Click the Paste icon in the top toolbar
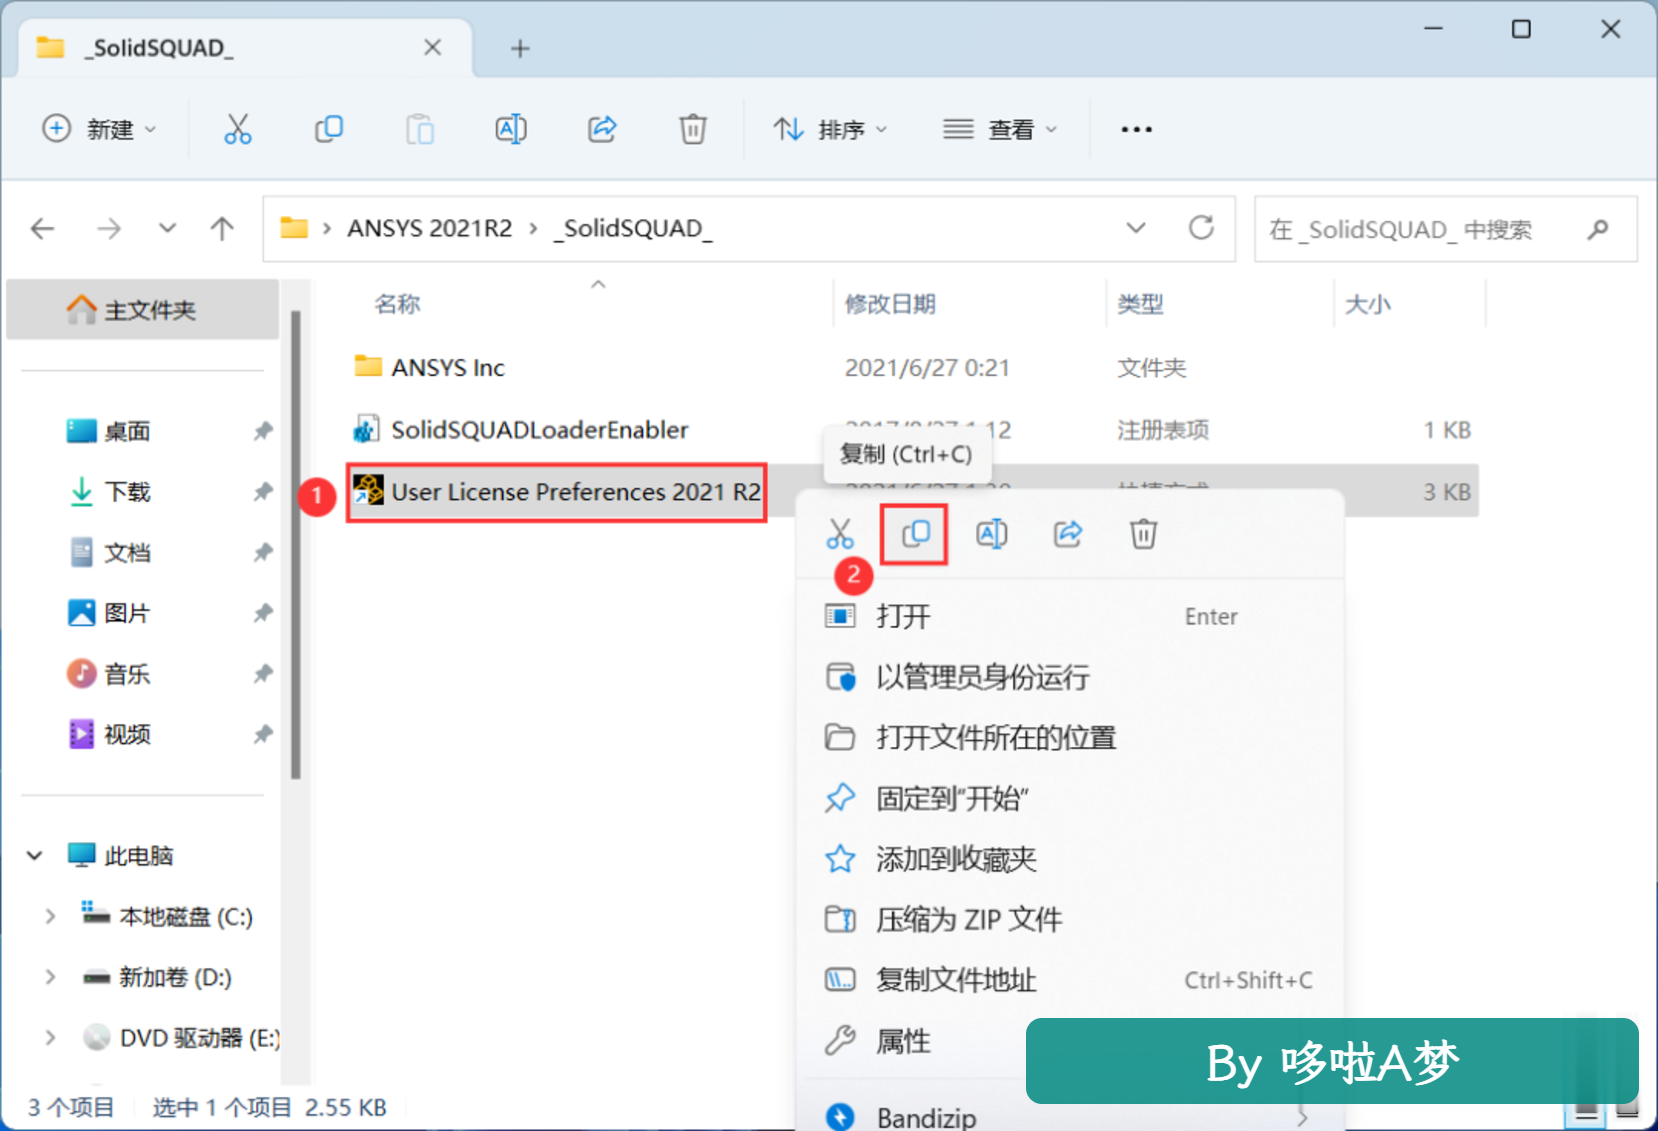1658x1131 pixels. coord(420,129)
